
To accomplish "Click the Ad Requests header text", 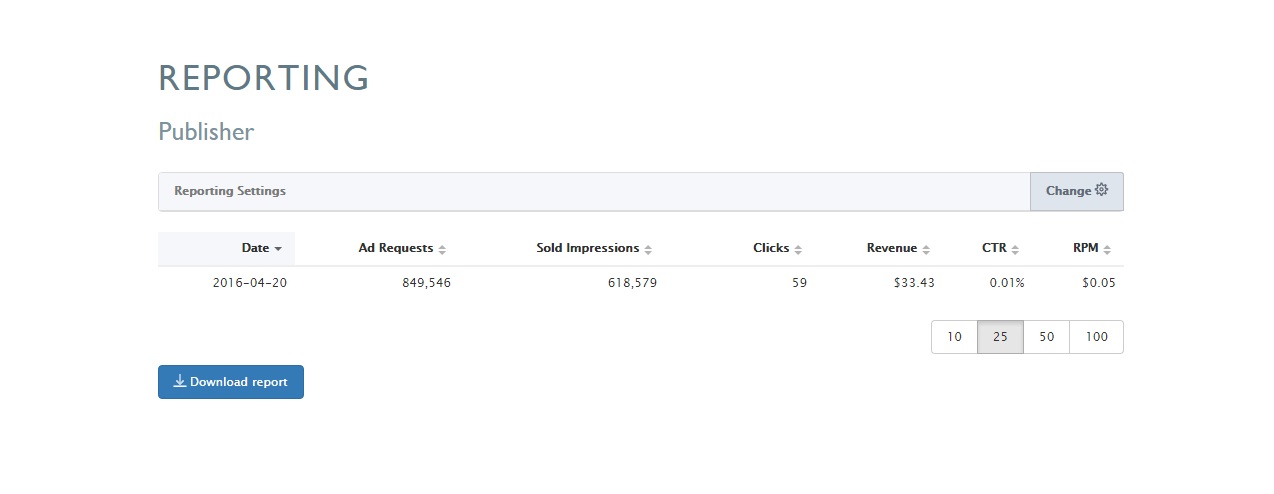I will coord(396,248).
